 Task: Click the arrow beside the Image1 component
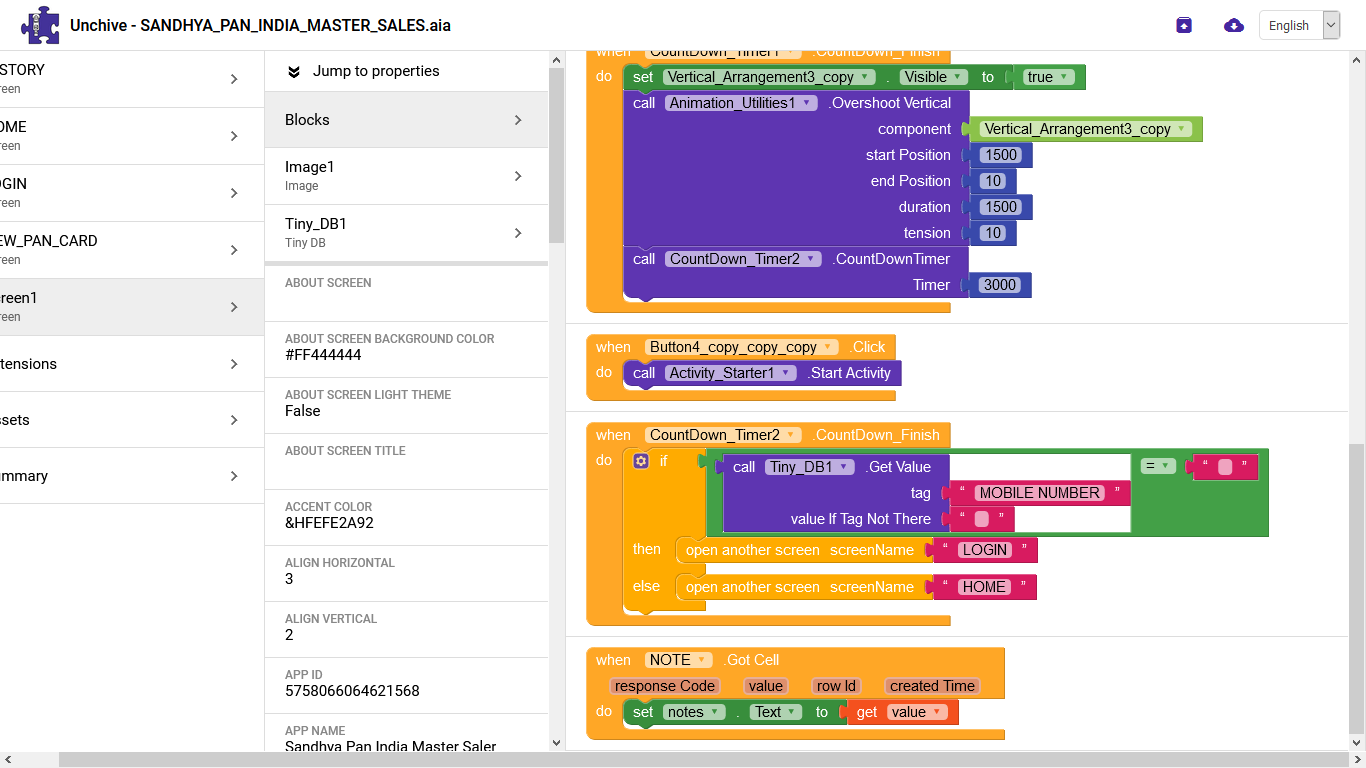[x=518, y=176]
